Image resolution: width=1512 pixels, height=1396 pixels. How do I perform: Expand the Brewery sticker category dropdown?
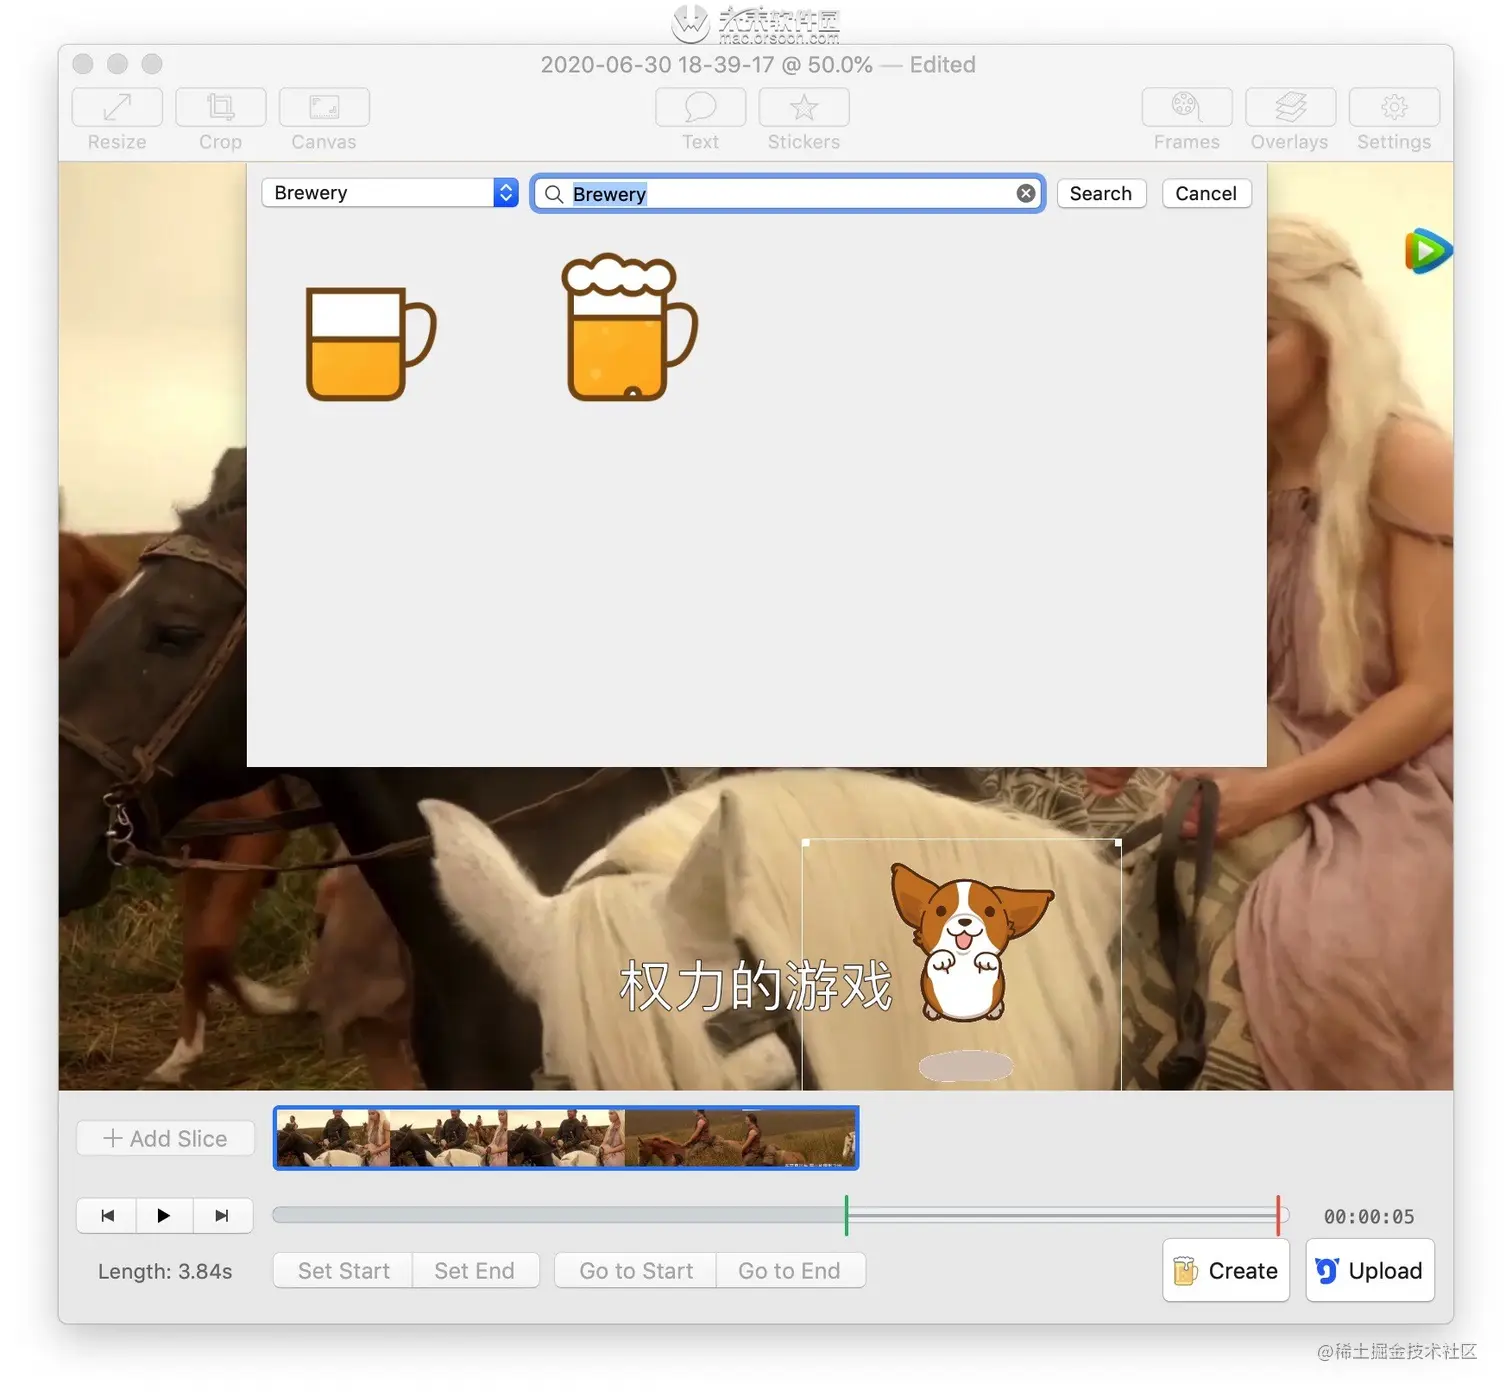click(x=390, y=193)
